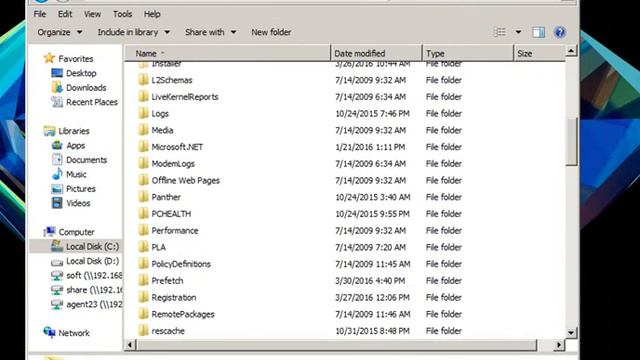The image size is (640, 360).
Task: Open the Share with dropdown
Action: coord(211,32)
